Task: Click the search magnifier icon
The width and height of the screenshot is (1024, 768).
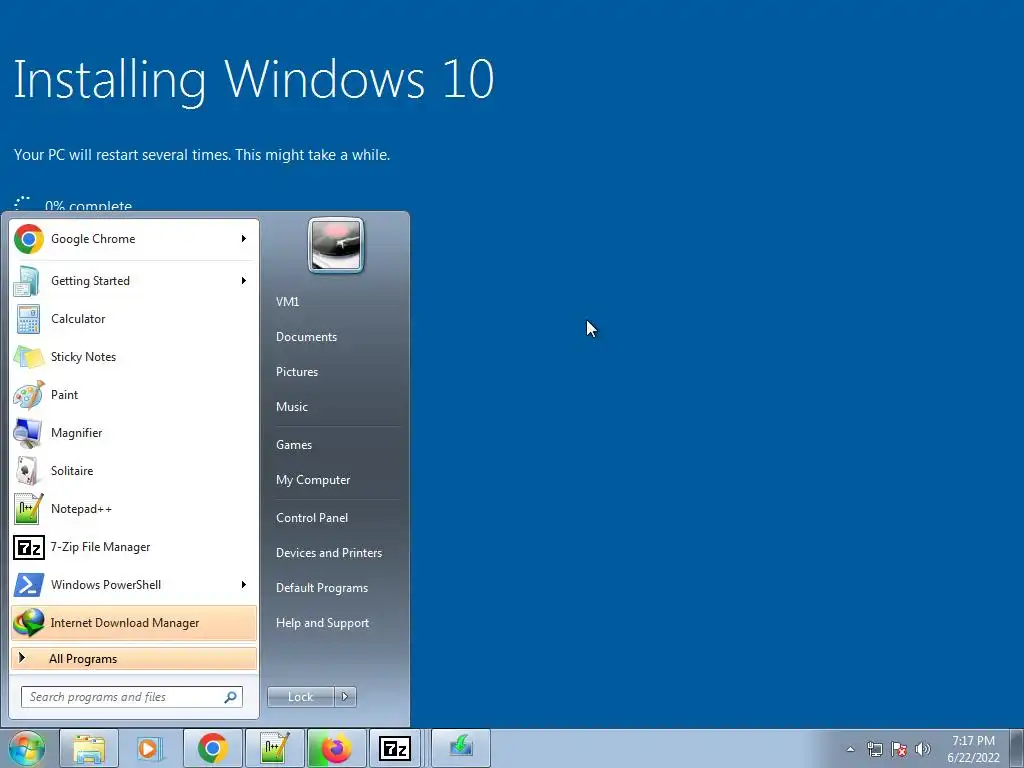Action: click(231, 697)
